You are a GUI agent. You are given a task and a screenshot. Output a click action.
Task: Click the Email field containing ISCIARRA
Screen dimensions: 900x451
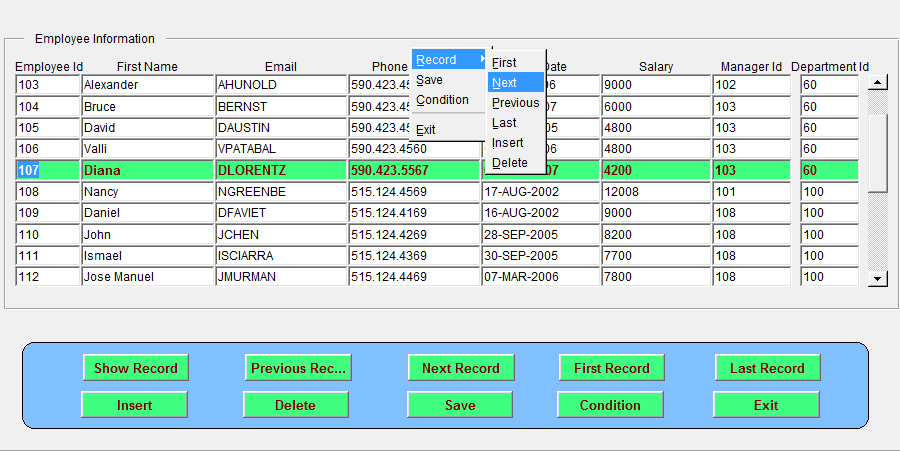281,256
